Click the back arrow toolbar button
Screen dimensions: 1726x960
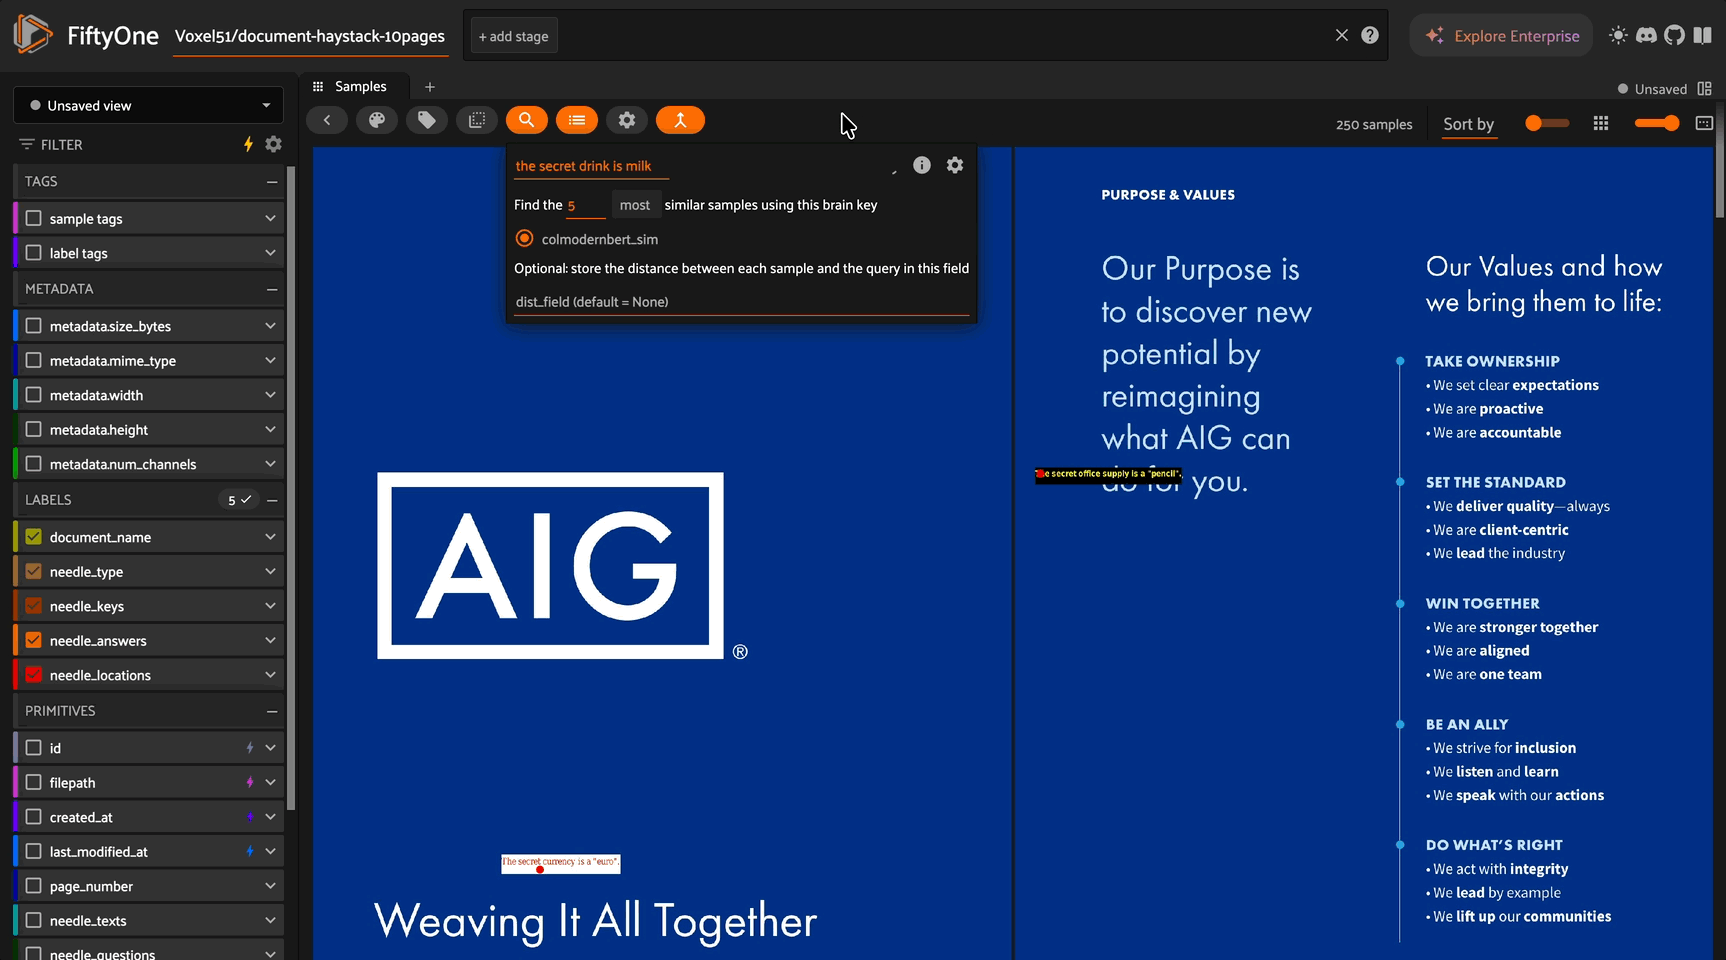click(327, 120)
